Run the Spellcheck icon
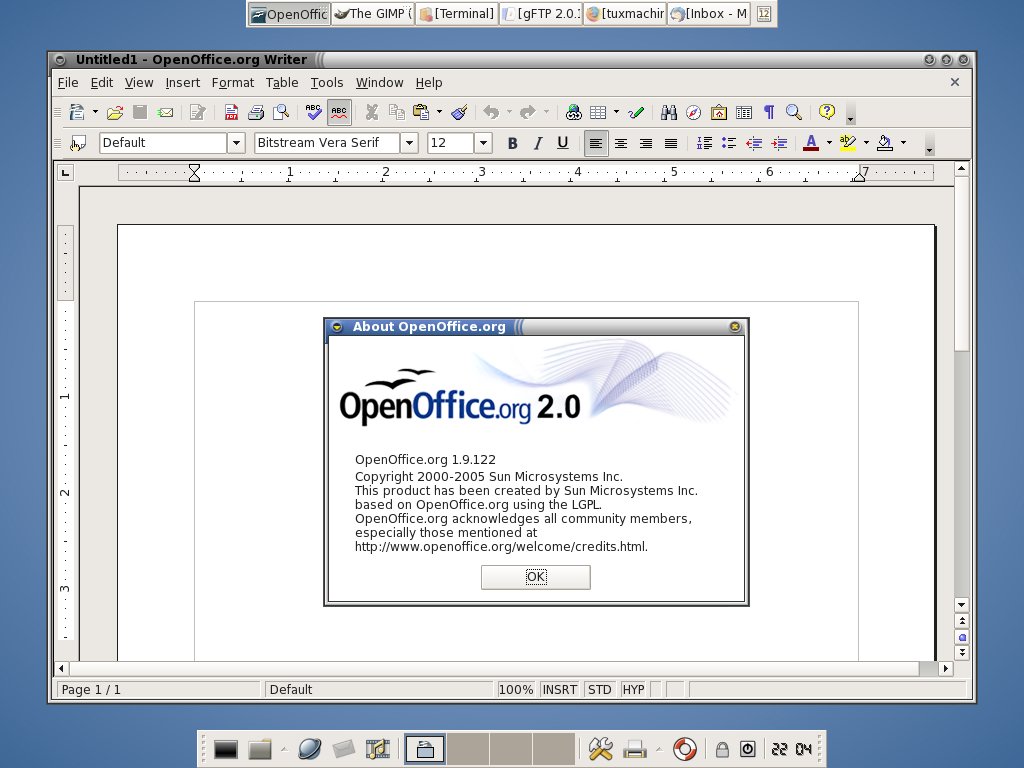Viewport: 1024px width, 768px height. (x=313, y=112)
